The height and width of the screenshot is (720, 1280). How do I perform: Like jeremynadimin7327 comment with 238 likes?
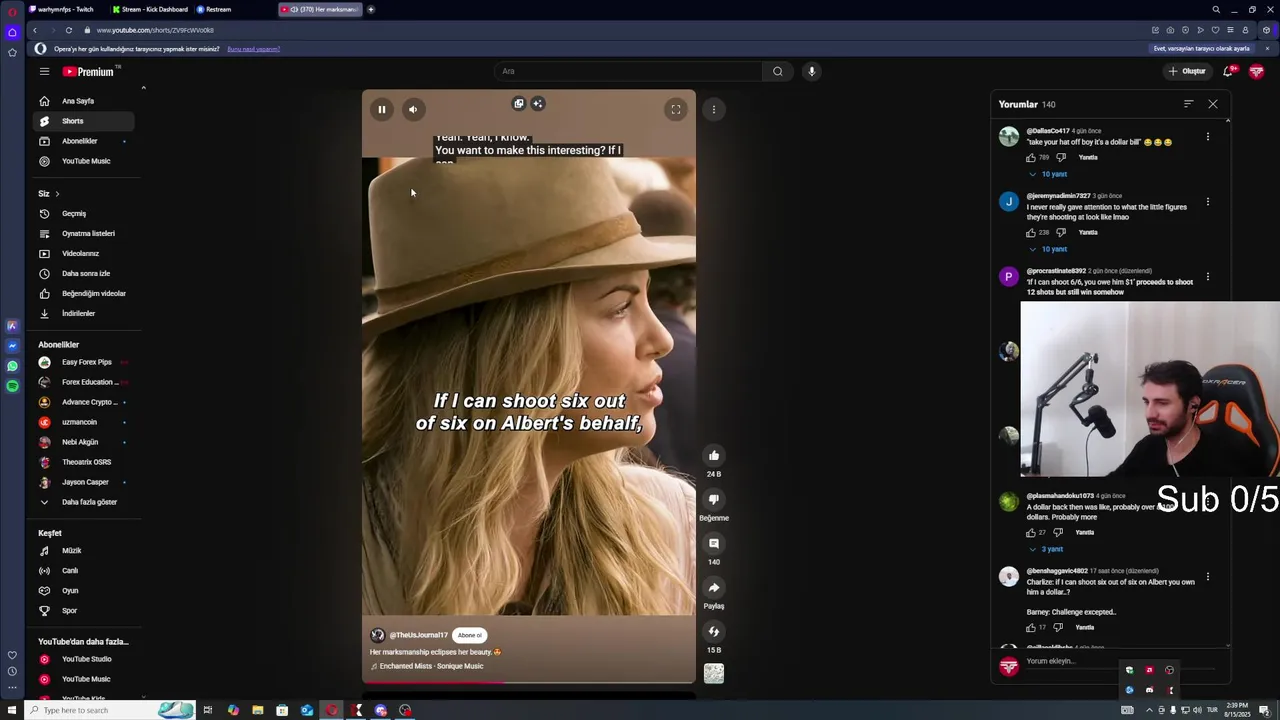coord(1031,232)
